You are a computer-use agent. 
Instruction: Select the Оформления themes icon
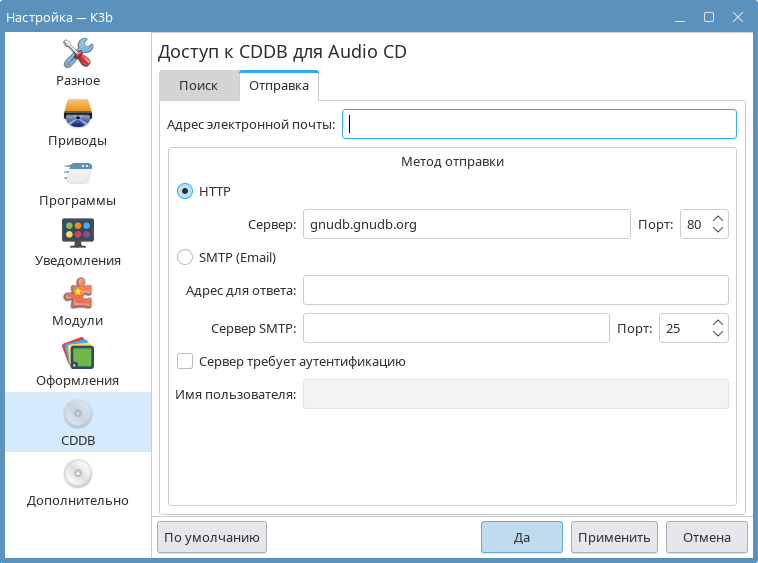click(78, 362)
